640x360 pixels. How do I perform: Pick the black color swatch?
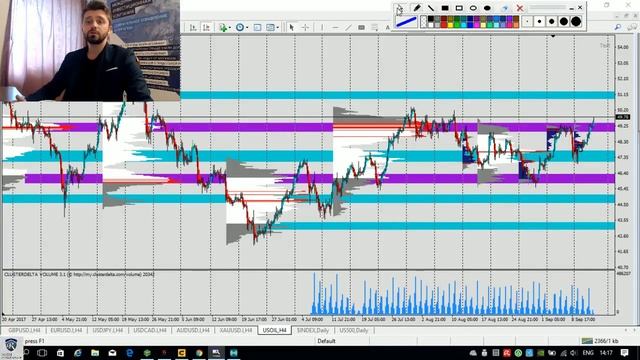tap(431, 18)
